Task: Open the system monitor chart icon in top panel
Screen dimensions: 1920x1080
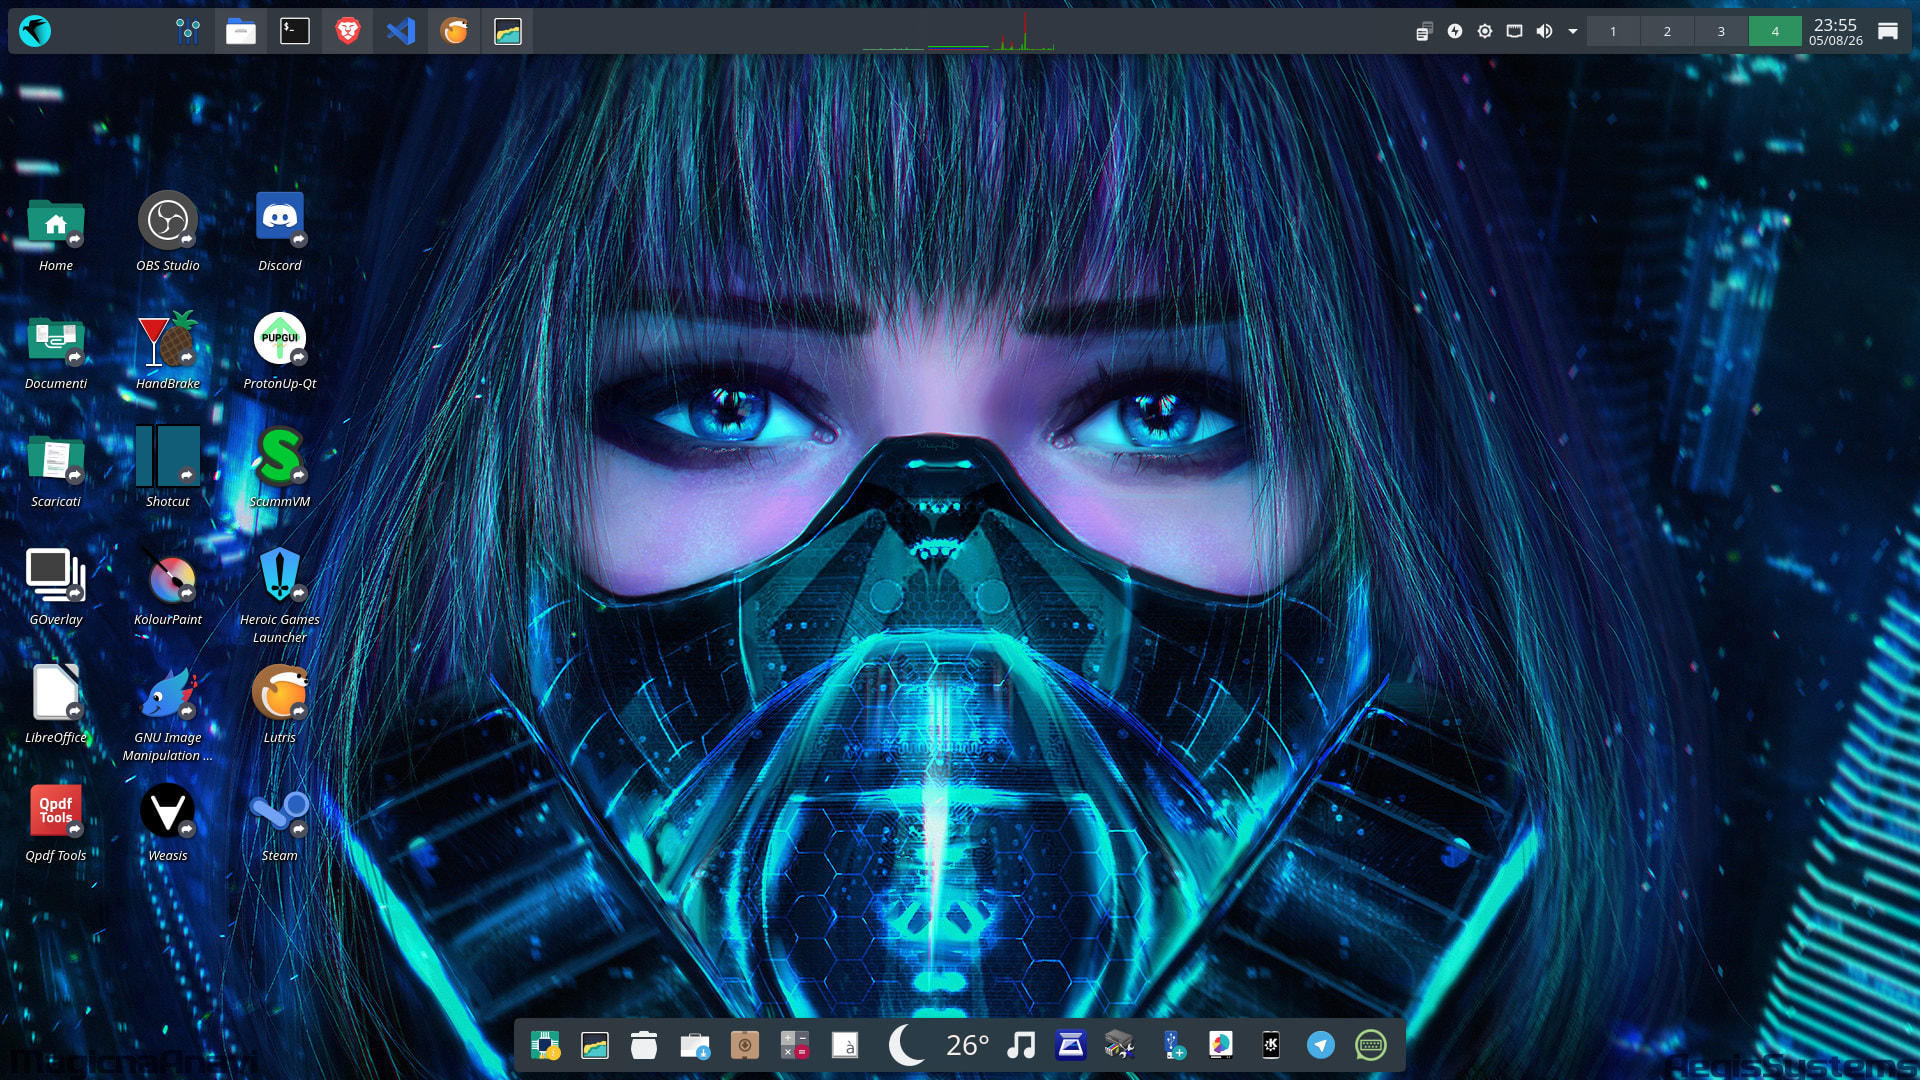Action: [508, 31]
